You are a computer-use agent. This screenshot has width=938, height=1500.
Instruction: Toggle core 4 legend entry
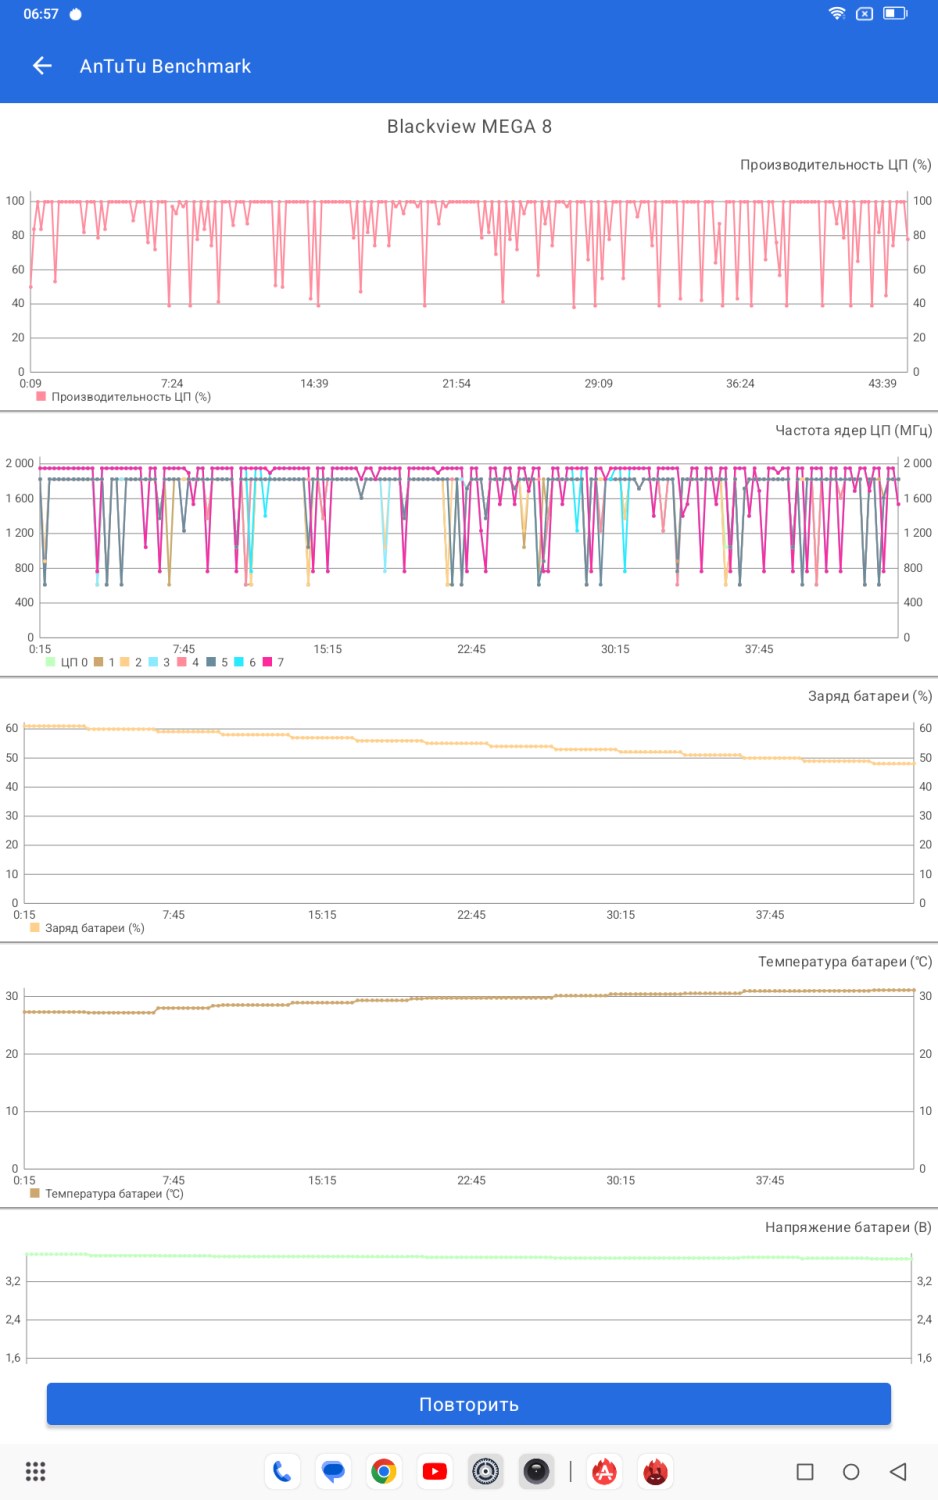[x=188, y=662]
